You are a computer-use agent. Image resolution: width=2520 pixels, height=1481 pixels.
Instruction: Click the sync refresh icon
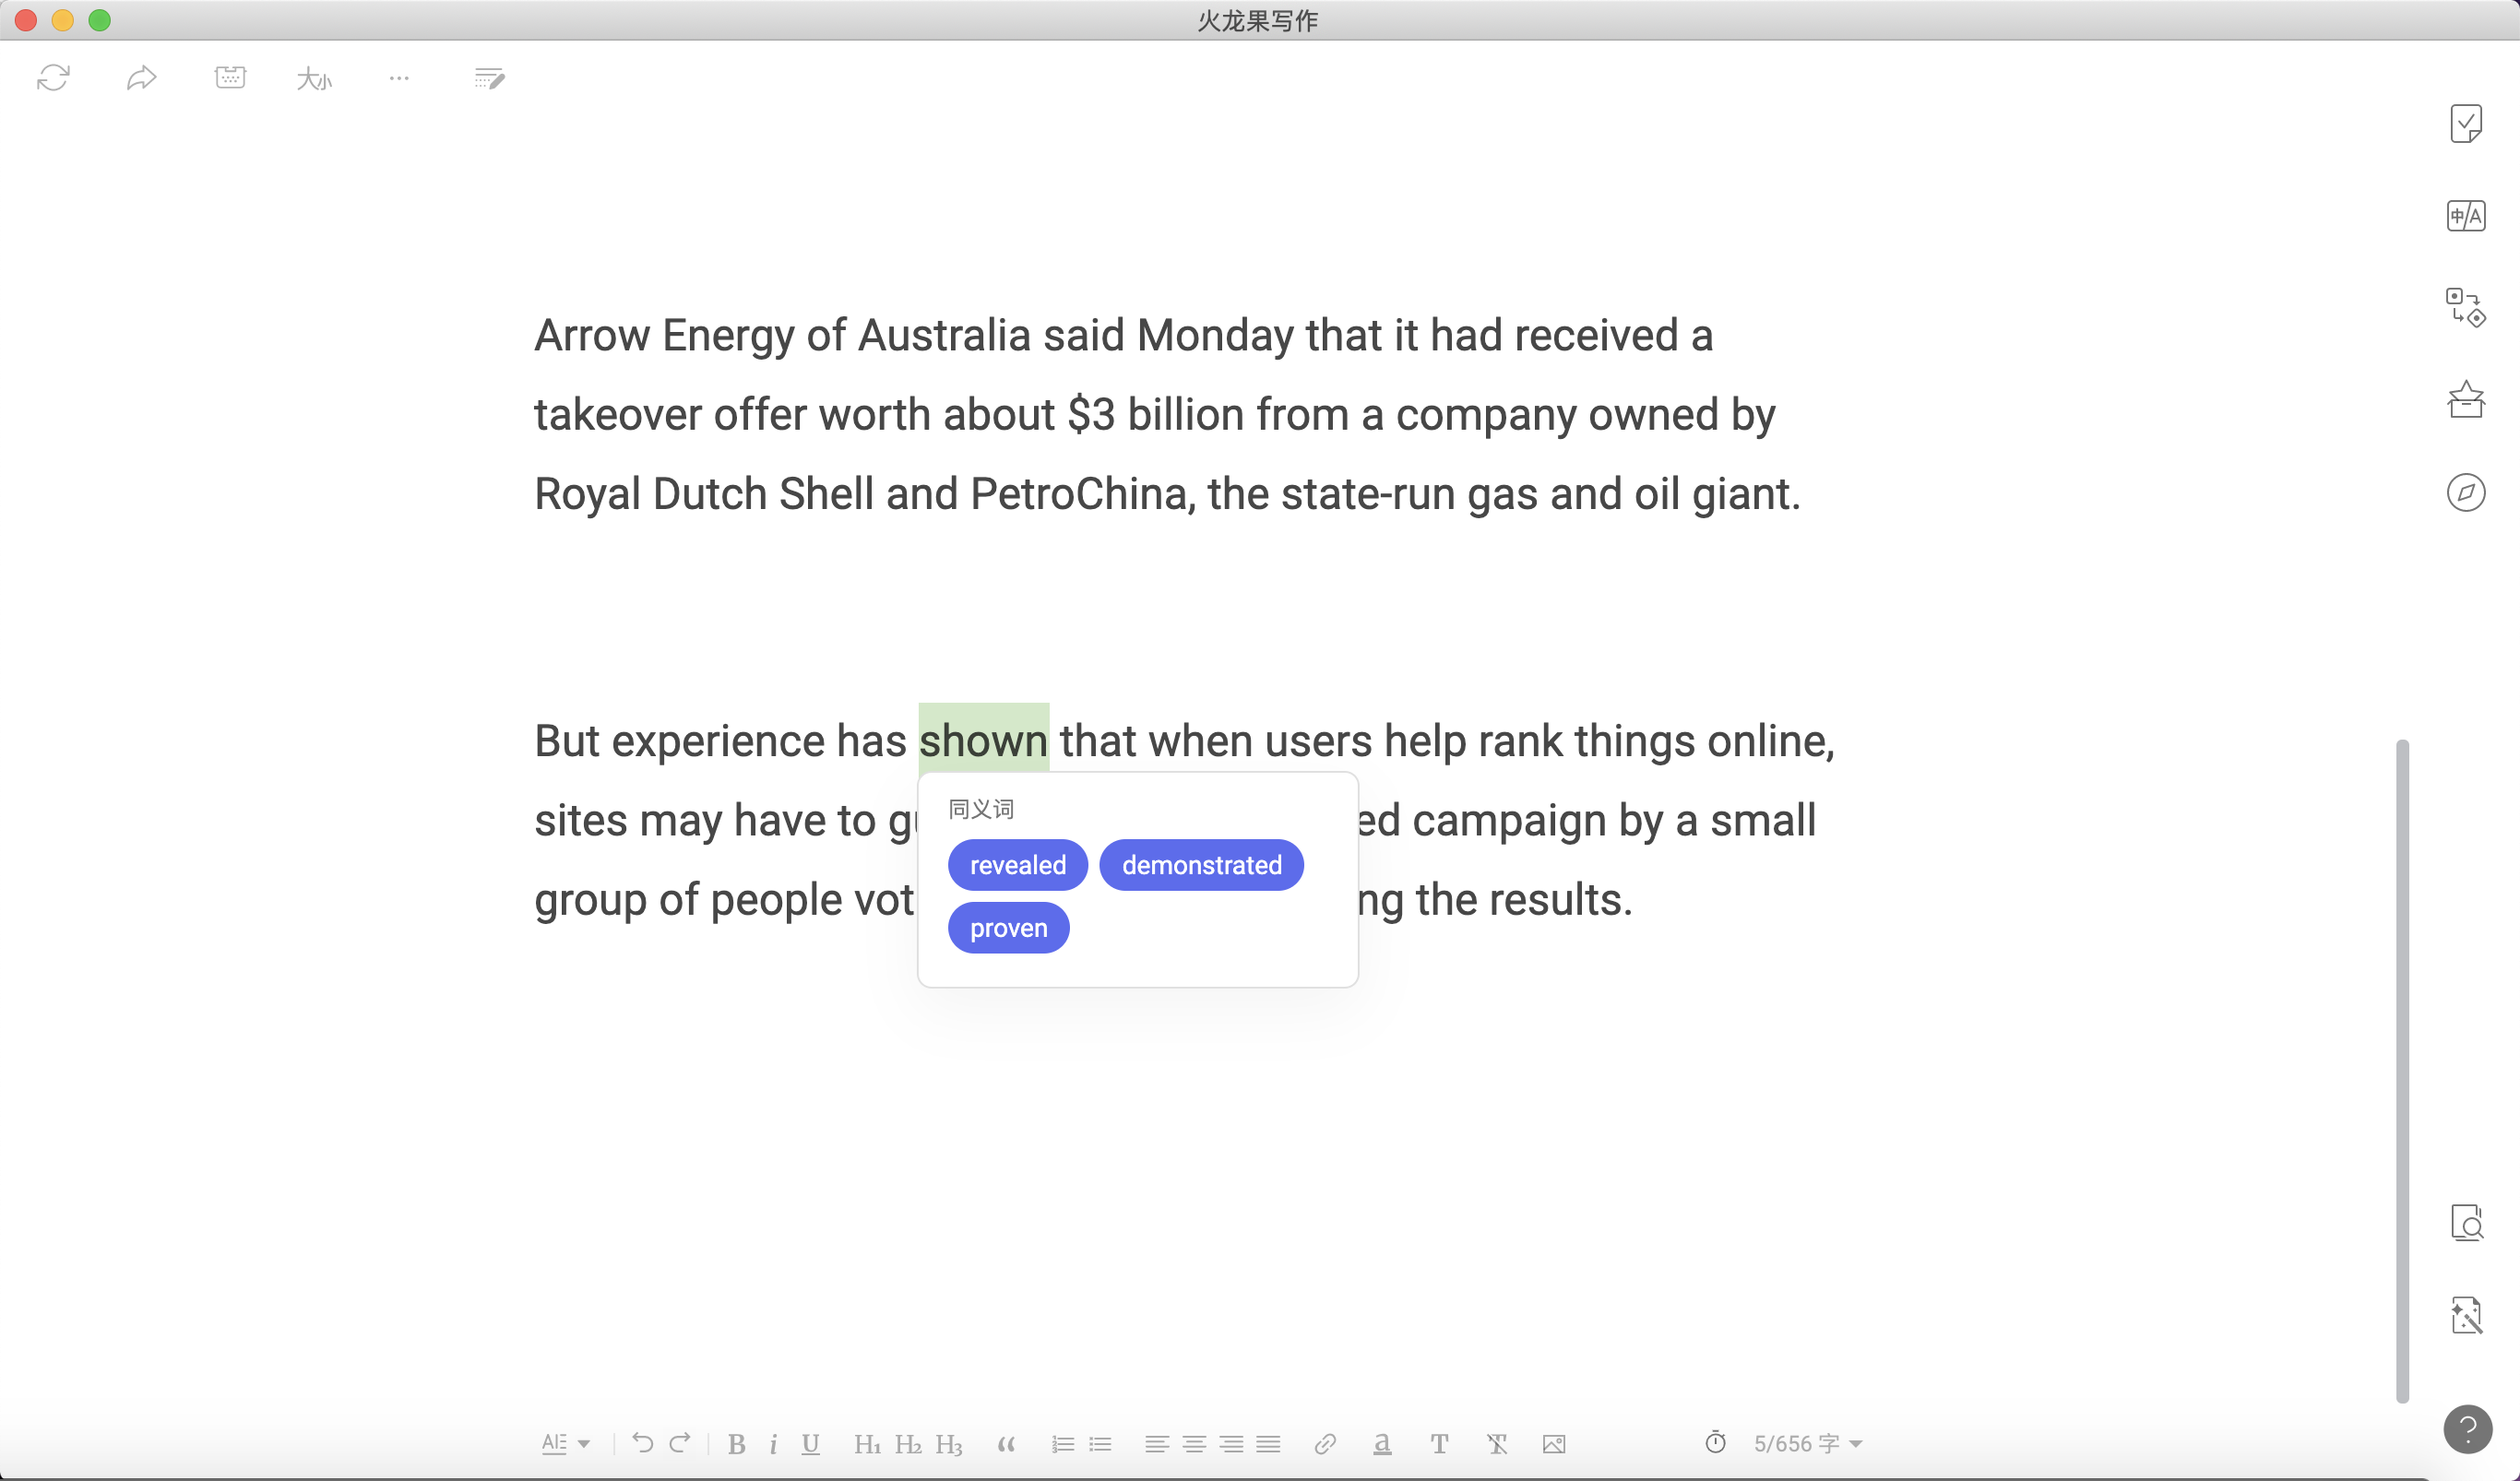pos(53,78)
